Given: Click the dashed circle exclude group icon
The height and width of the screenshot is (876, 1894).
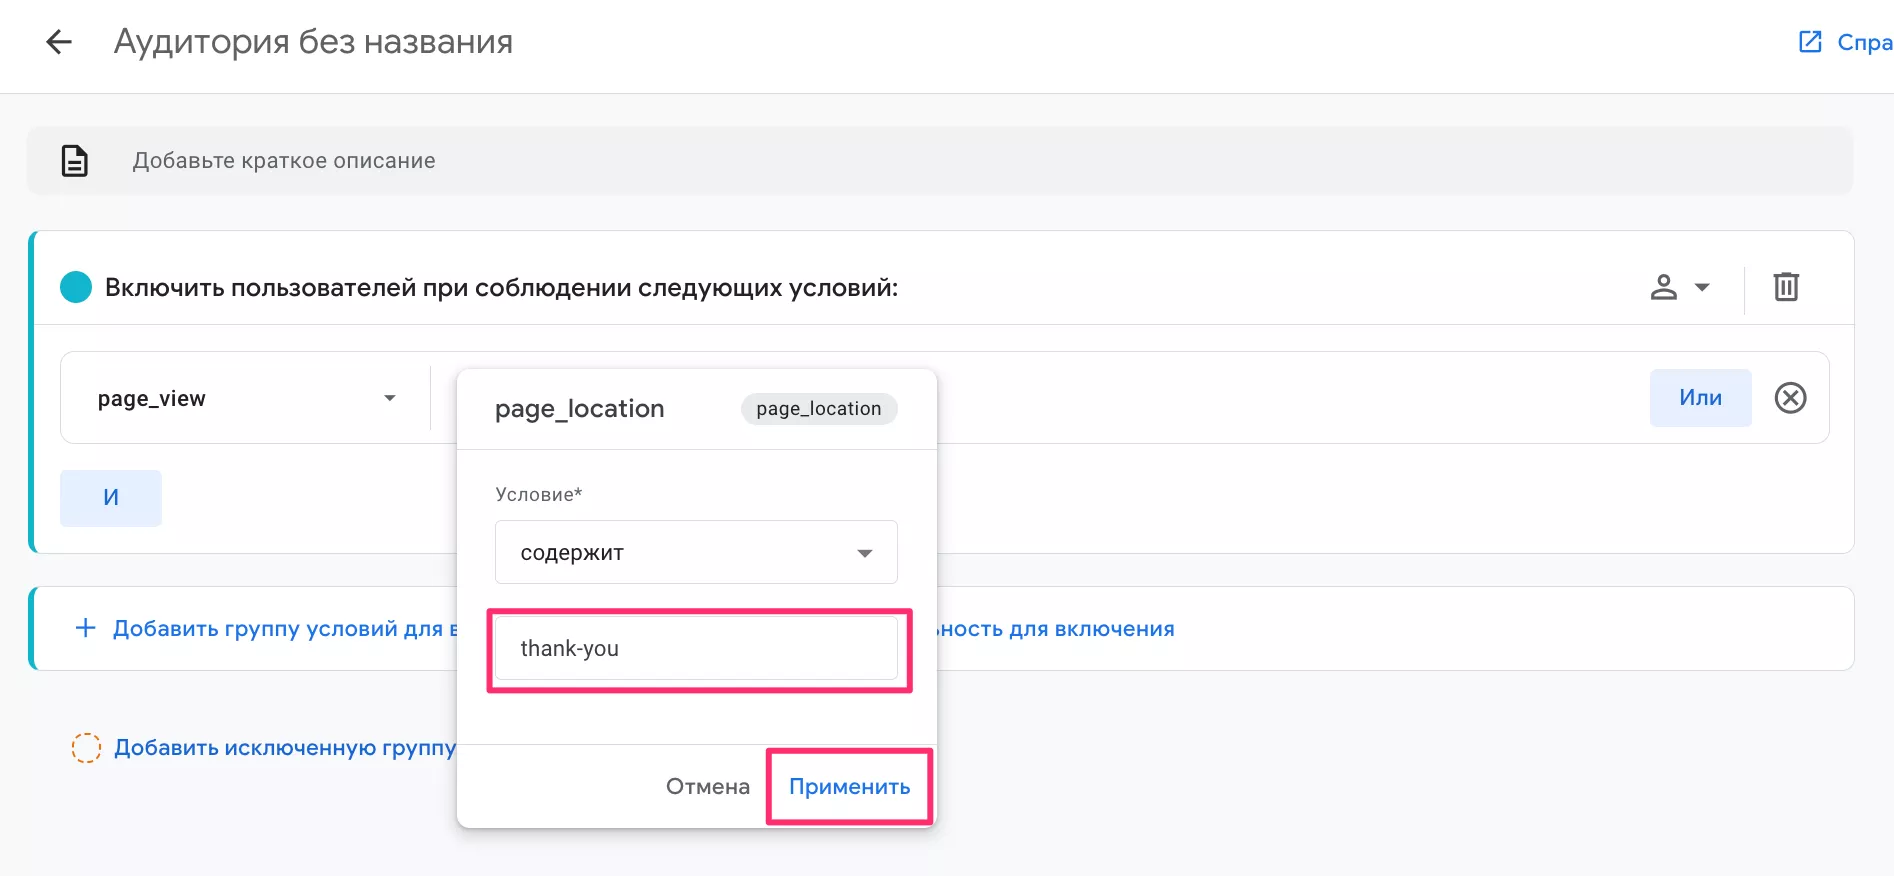Looking at the screenshot, I should (86, 748).
